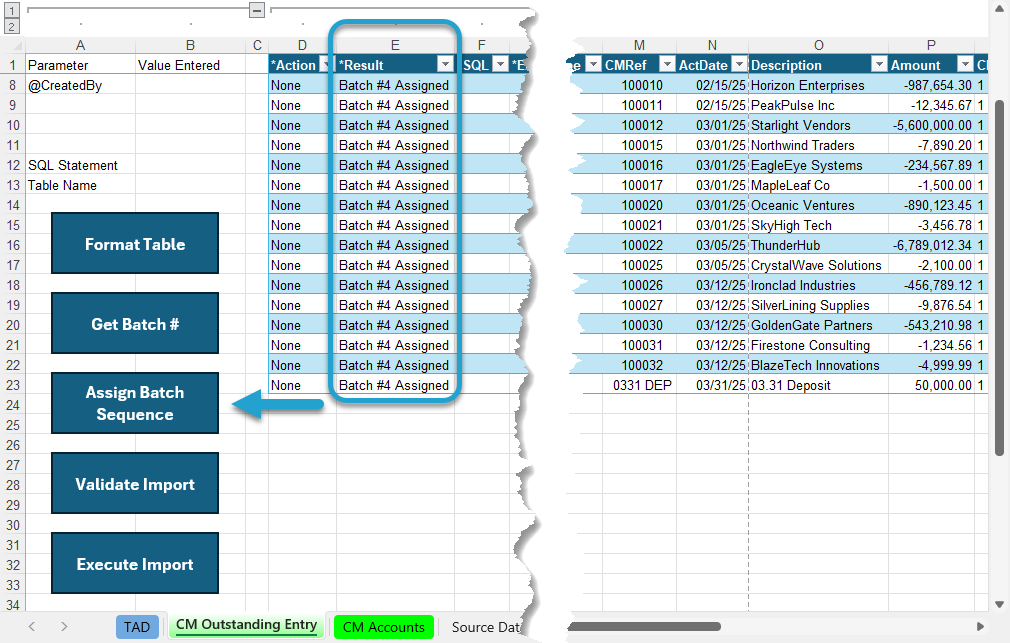Select the Table Name cell
This screenshot has height=643, width=1010.
[81, 185]
